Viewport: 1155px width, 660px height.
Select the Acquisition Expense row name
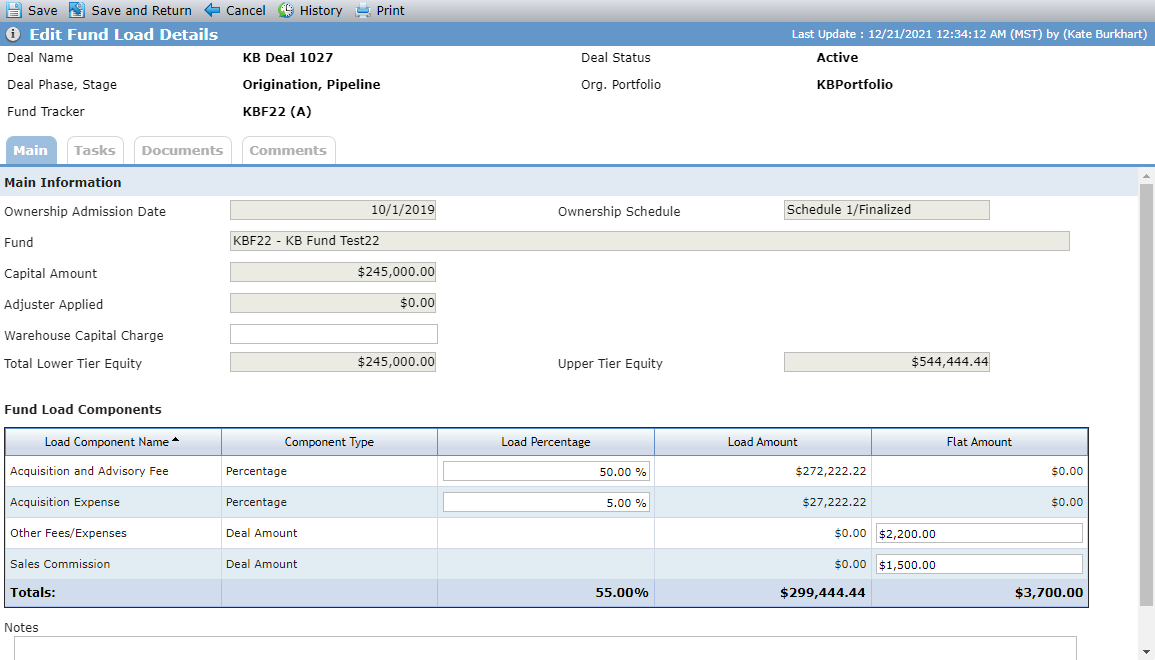[x=65, y=502]
